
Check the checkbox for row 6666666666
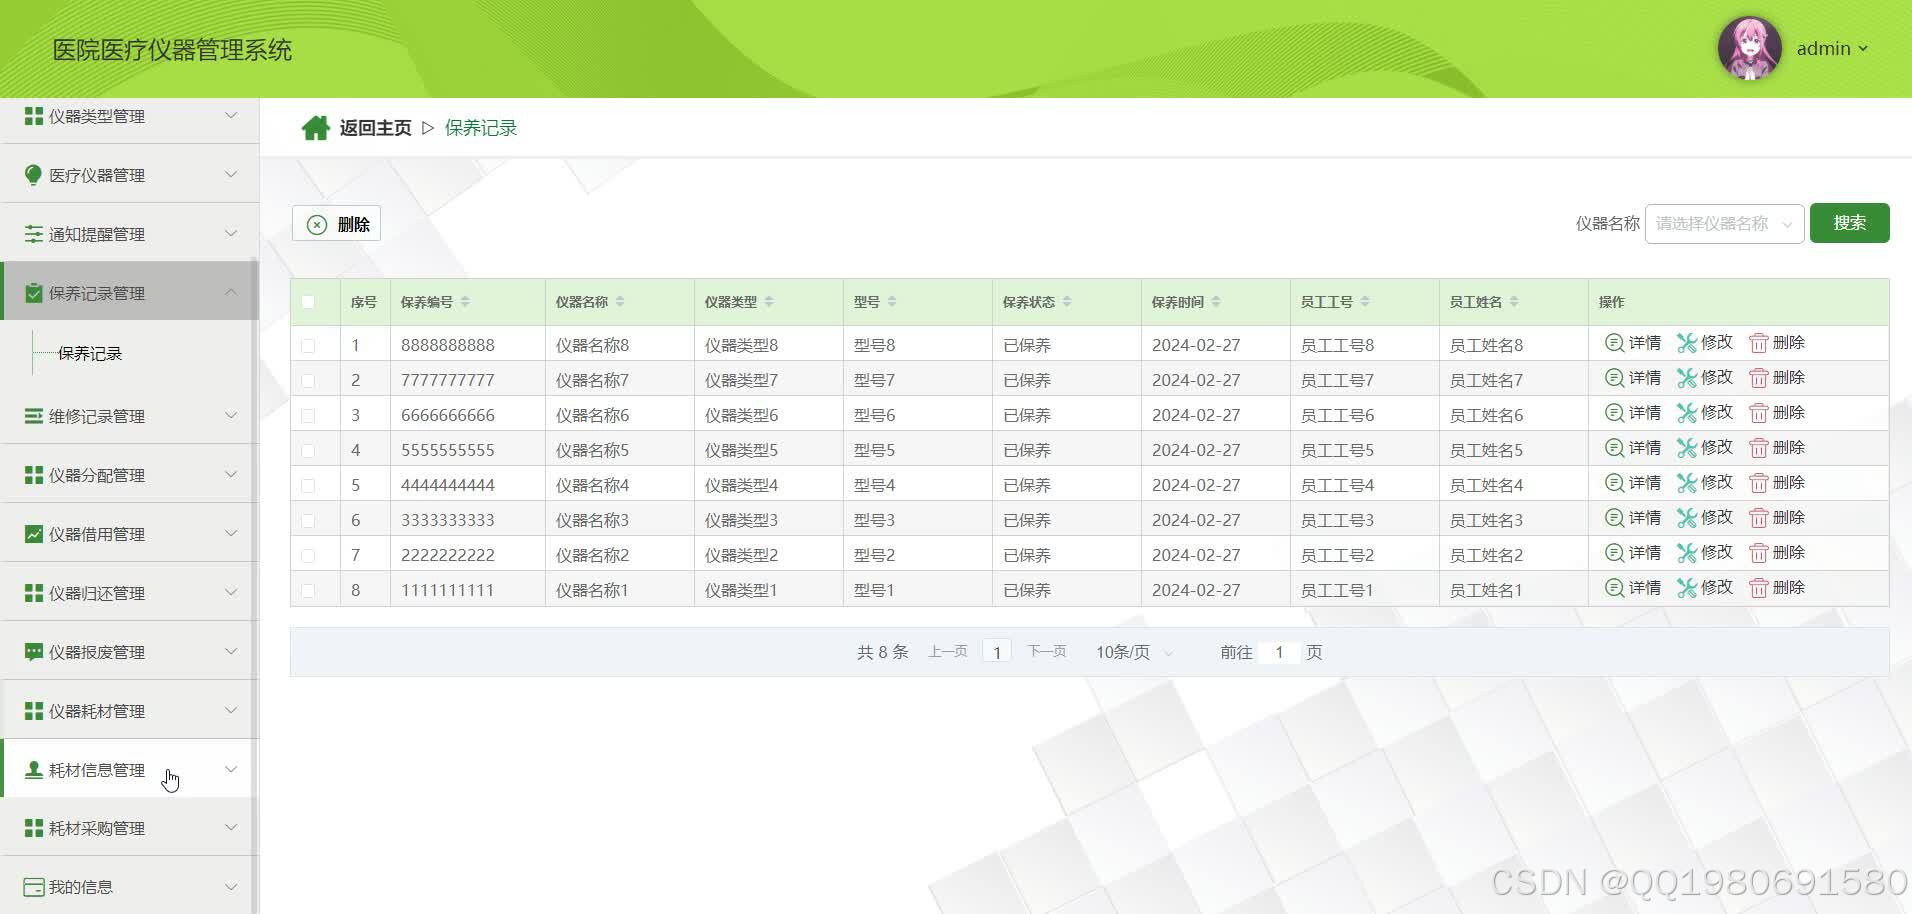point(308,416)
